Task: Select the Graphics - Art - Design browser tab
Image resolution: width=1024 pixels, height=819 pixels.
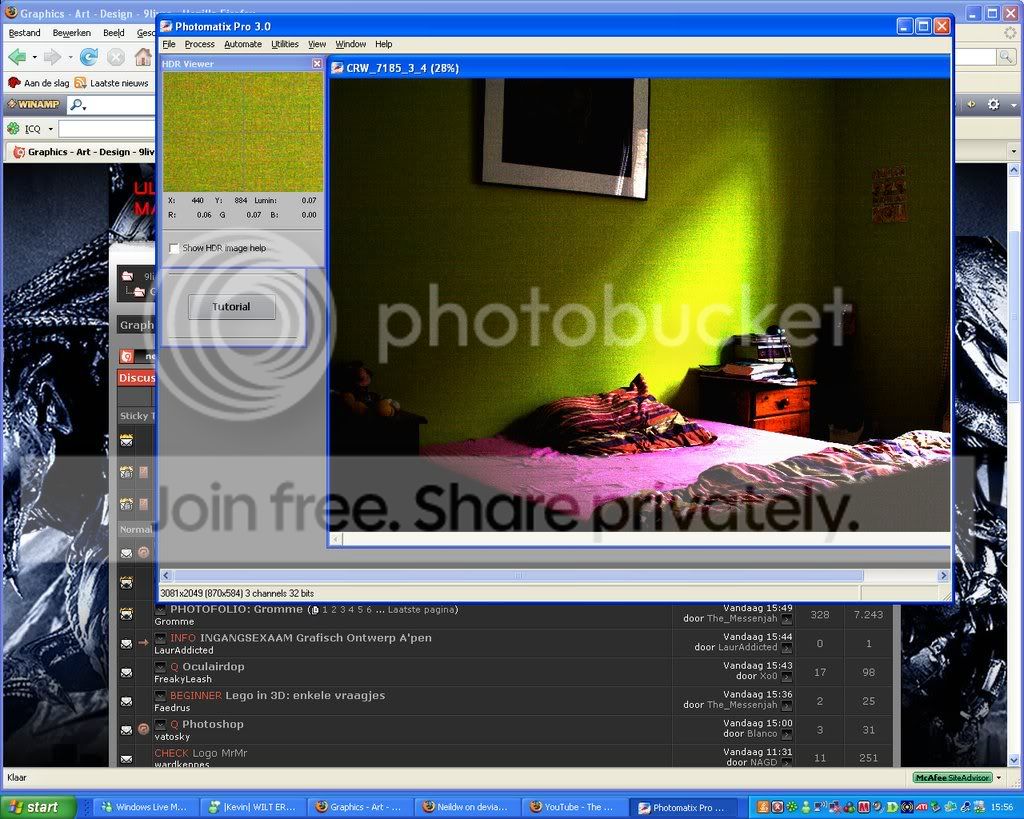Action: [x=84, y=152]
